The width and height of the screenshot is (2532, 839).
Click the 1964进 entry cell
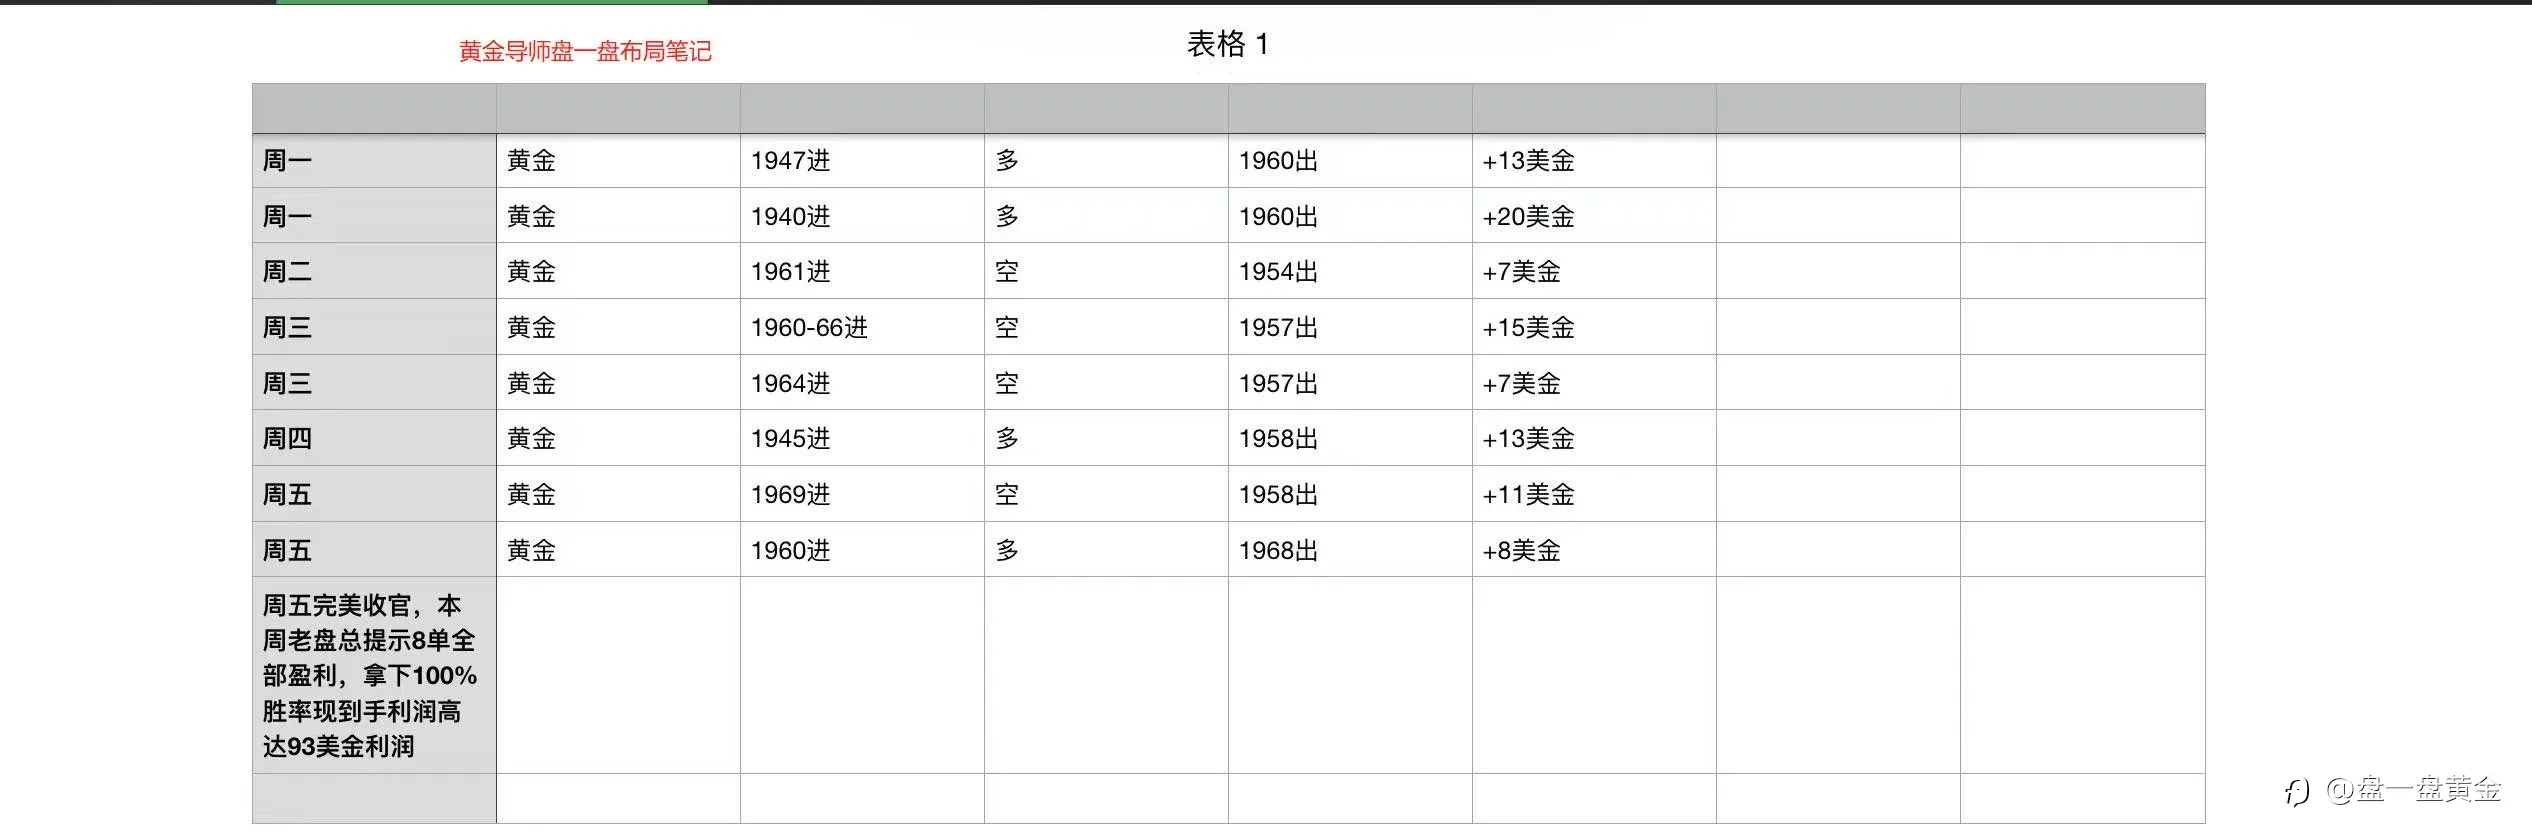point(862,383)
